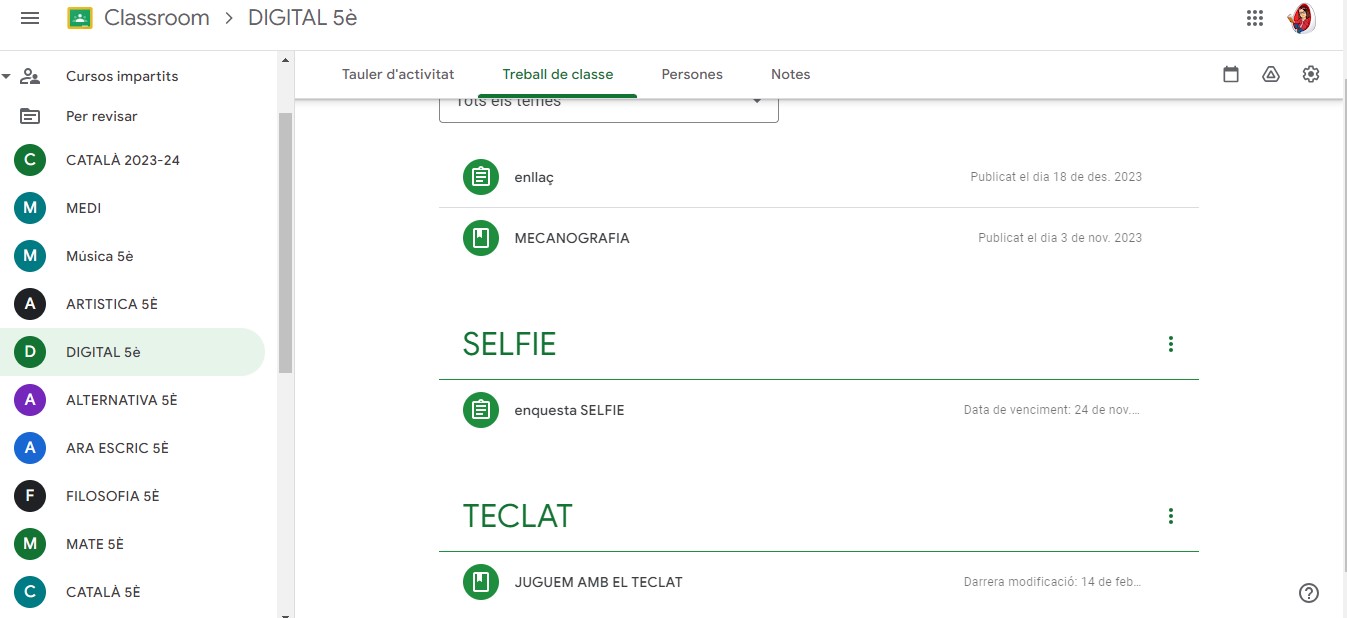Open class settings gear
The image size is (1347, 618).
[x=1311, y=74]
